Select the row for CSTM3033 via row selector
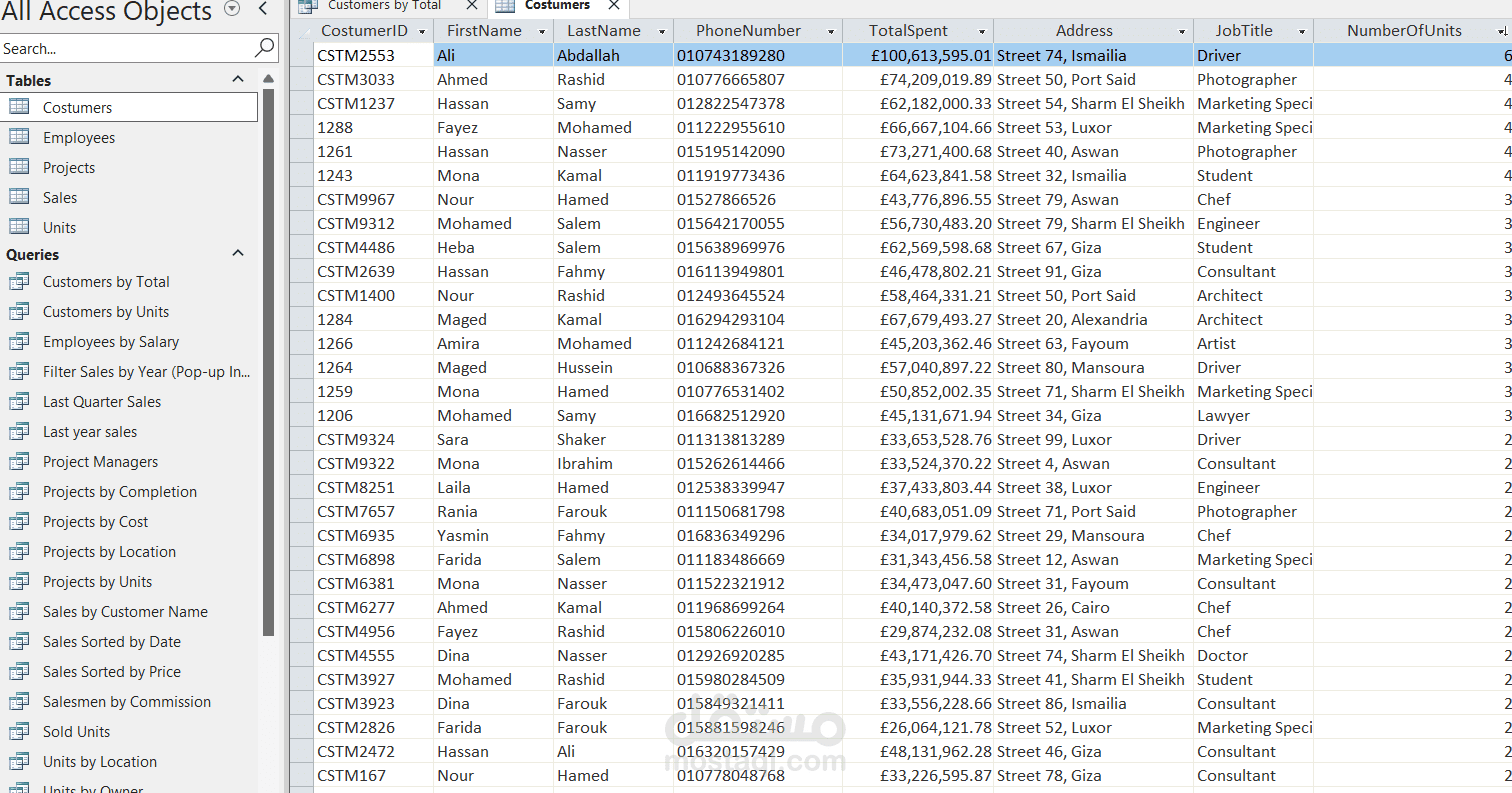Screen dimensions: 1512x793 302,80
